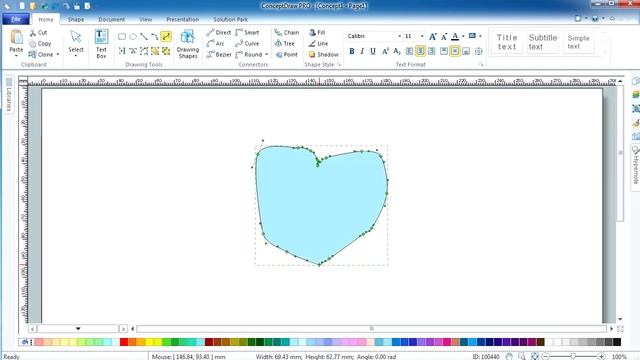Choose the Smart connector
Screen dimensions: 640x360
tap(247, 32)
